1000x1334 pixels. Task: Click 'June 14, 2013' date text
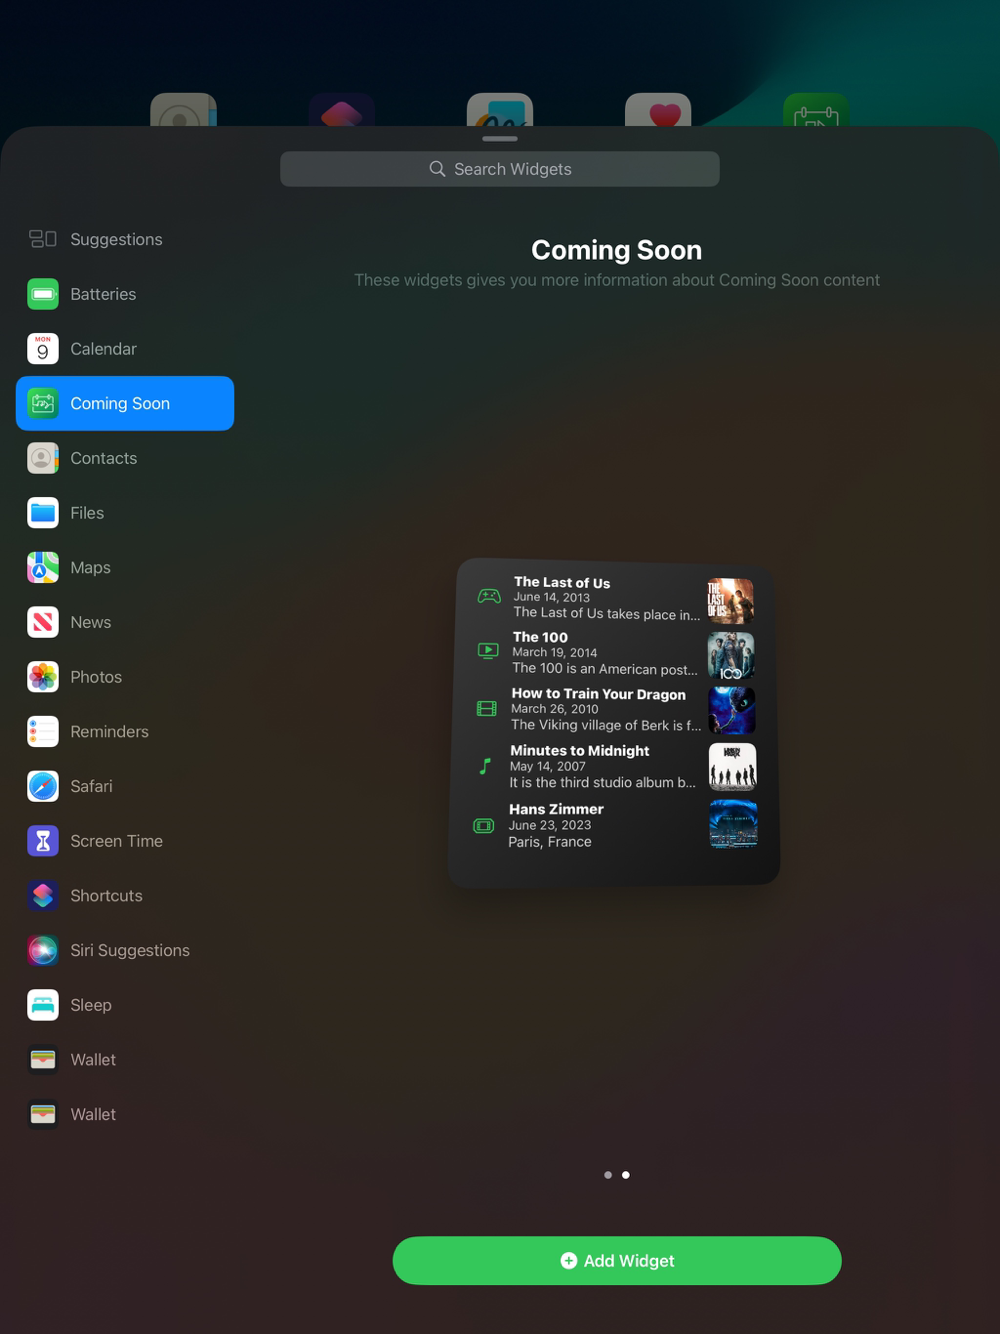552,597
